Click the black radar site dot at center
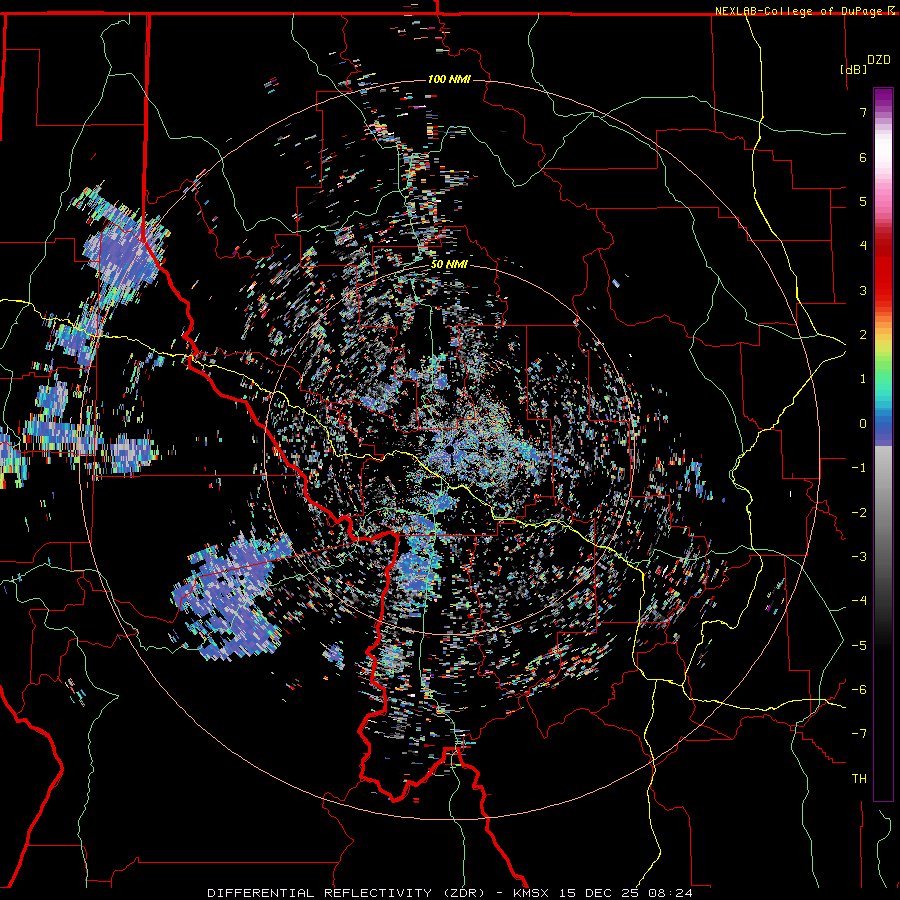Screen dimensions: 900x900 coord(449,450)
